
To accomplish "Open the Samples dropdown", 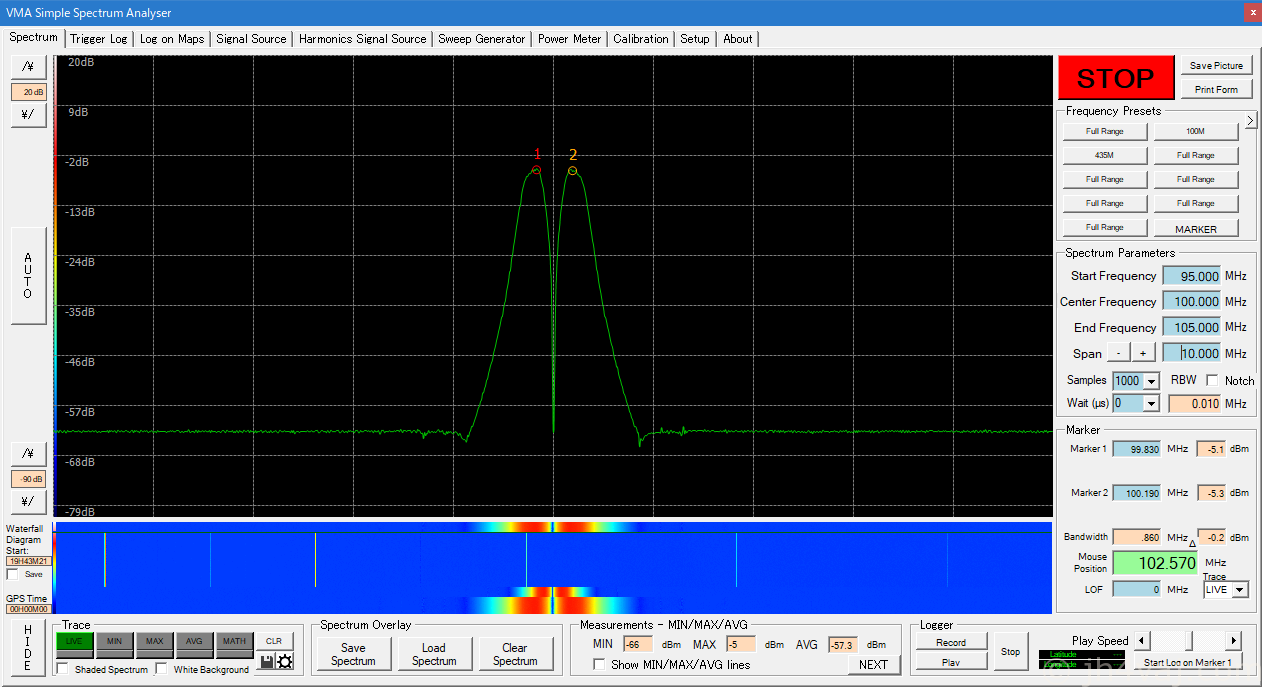I will 1151,381.
